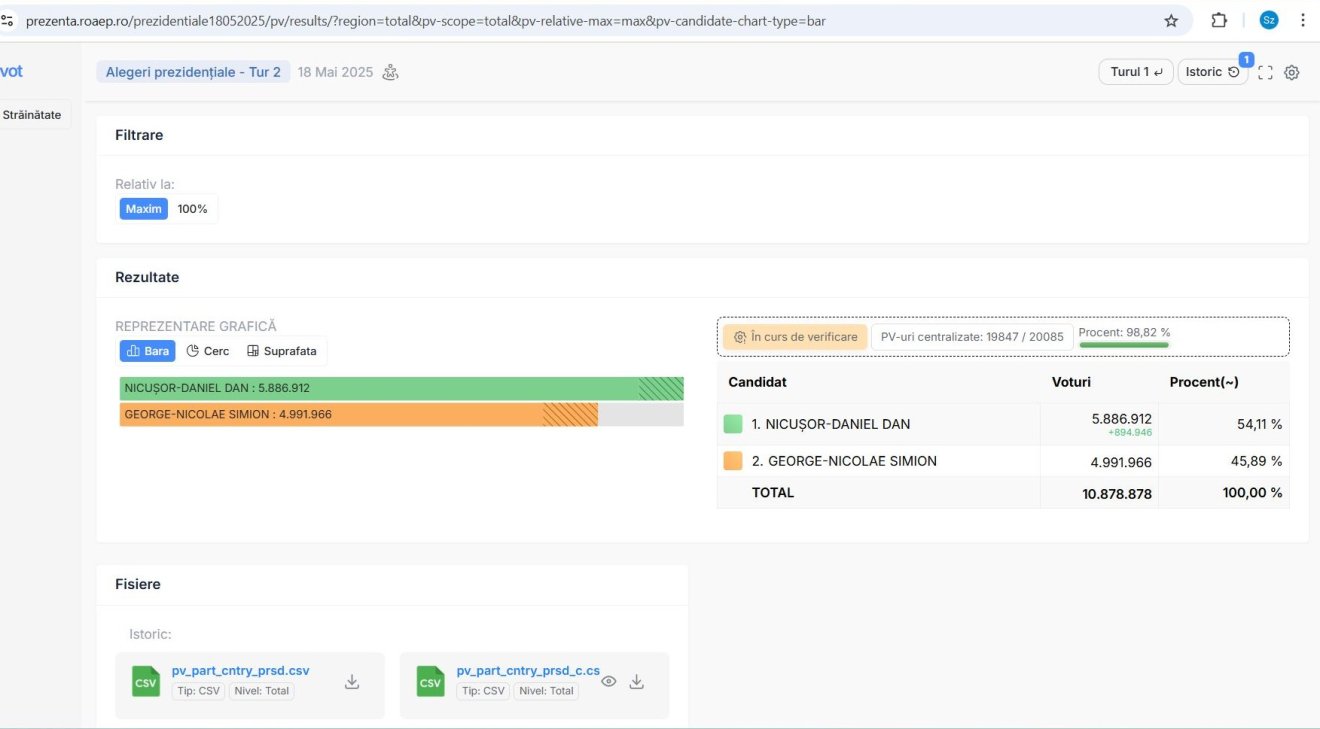1320x729 pixels.
Task: Open the Istoric history button
Action: [x=1212, y=72]
